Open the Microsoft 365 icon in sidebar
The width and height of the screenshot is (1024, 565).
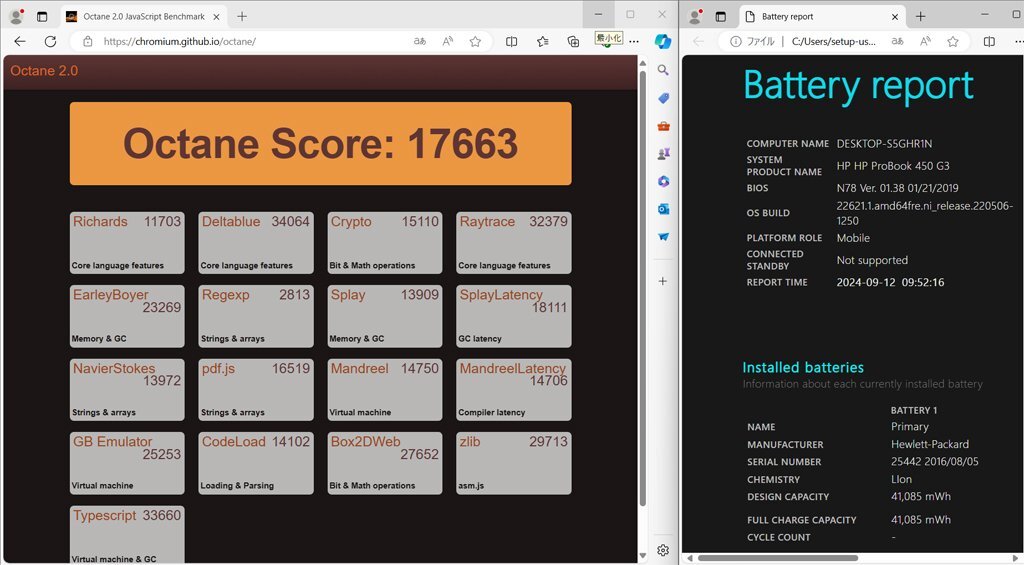pyautogui.click(x=662, y=181)
